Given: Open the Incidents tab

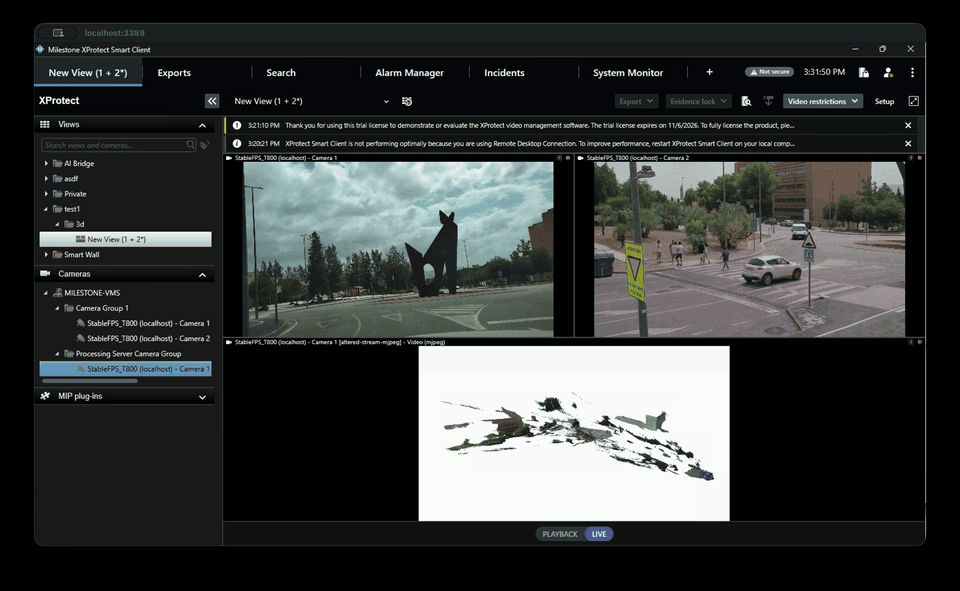Looking at the screenshot, I should coord(504,72).
